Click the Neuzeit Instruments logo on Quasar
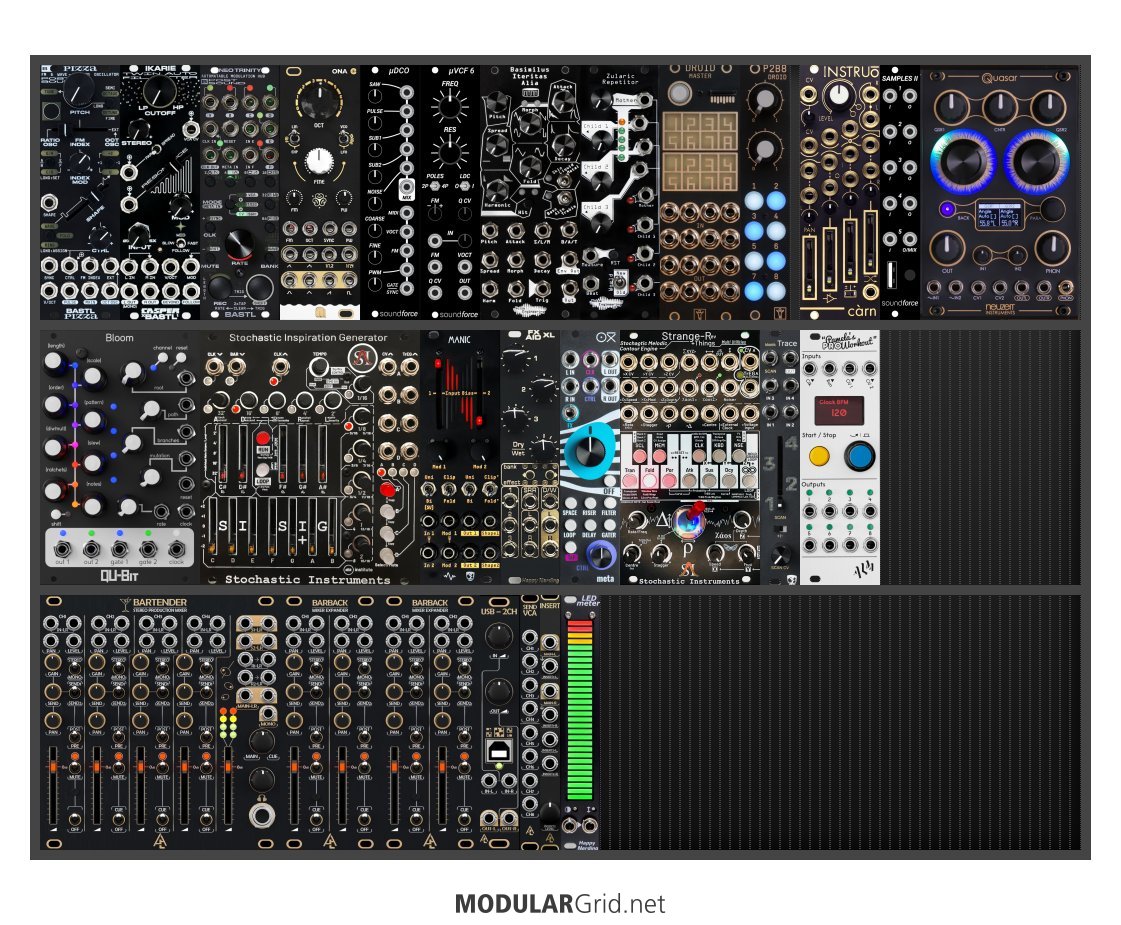1121x925 pixels. coord(1000,308)
